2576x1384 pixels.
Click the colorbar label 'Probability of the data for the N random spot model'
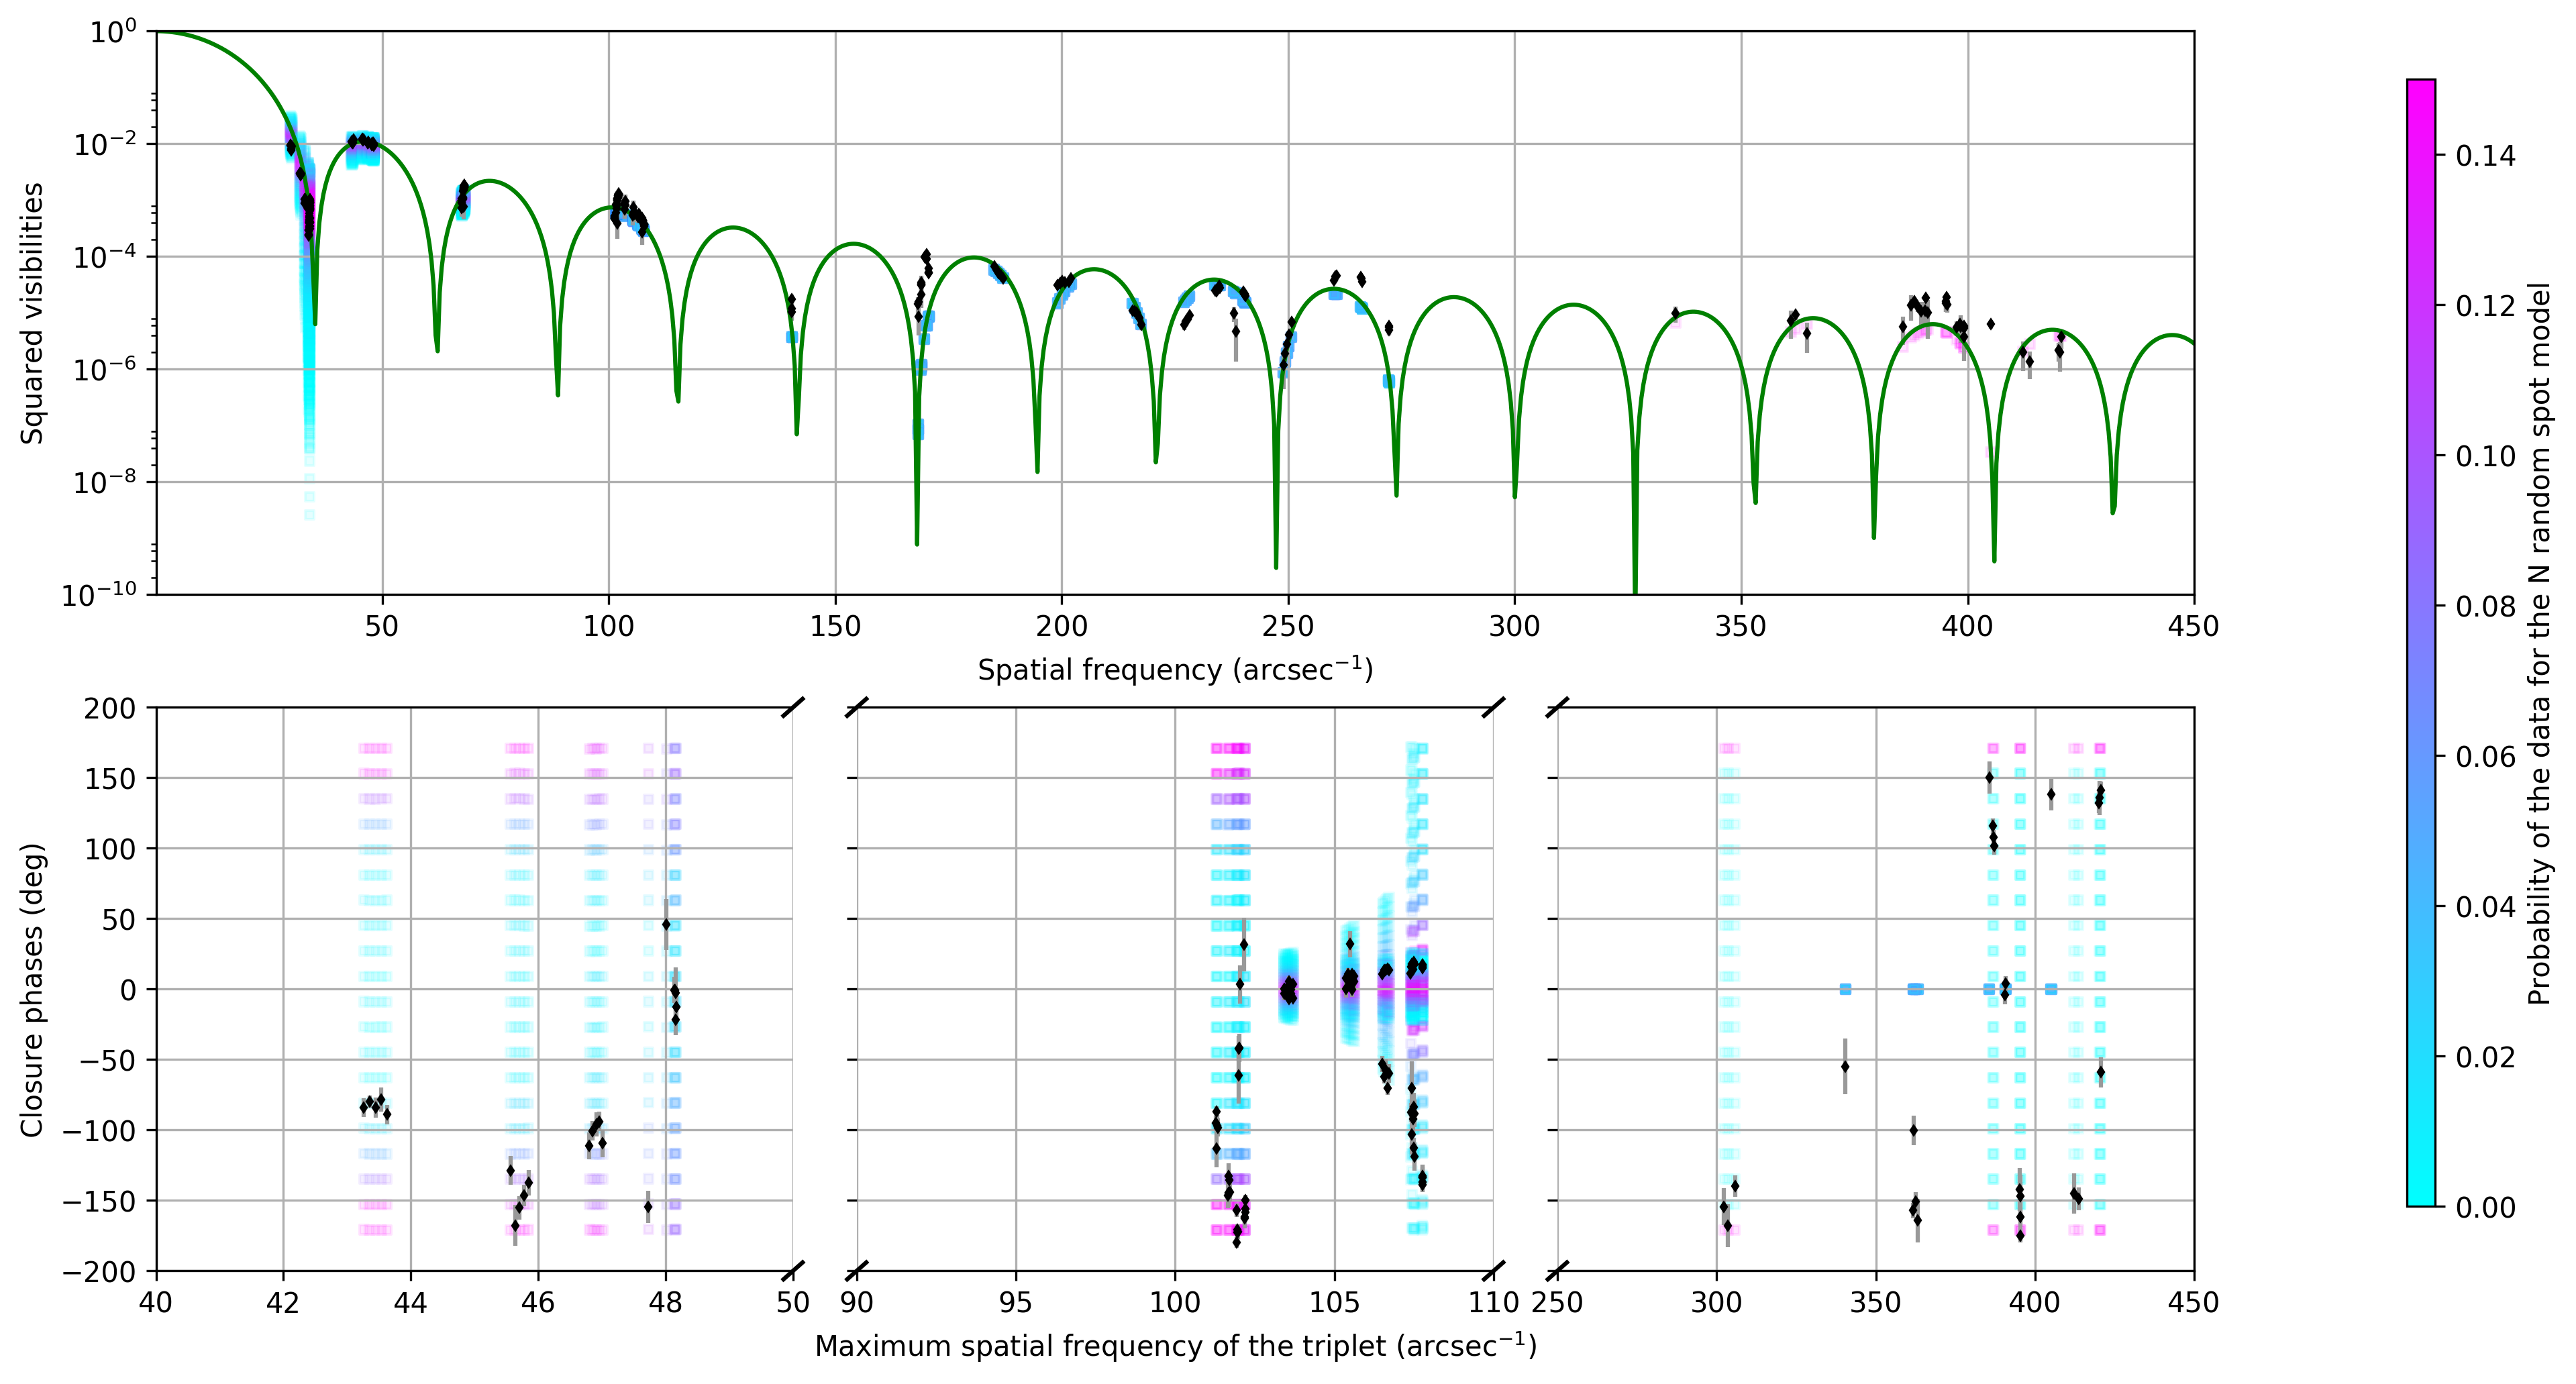click(2539, 643)
